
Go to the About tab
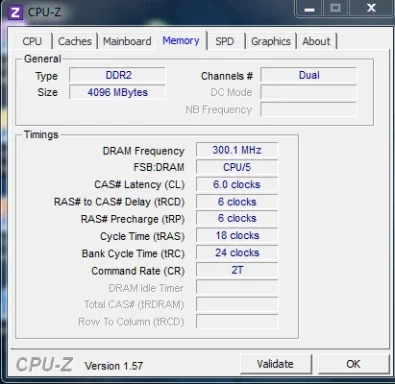pyautogui.click(x=316, y=41)
